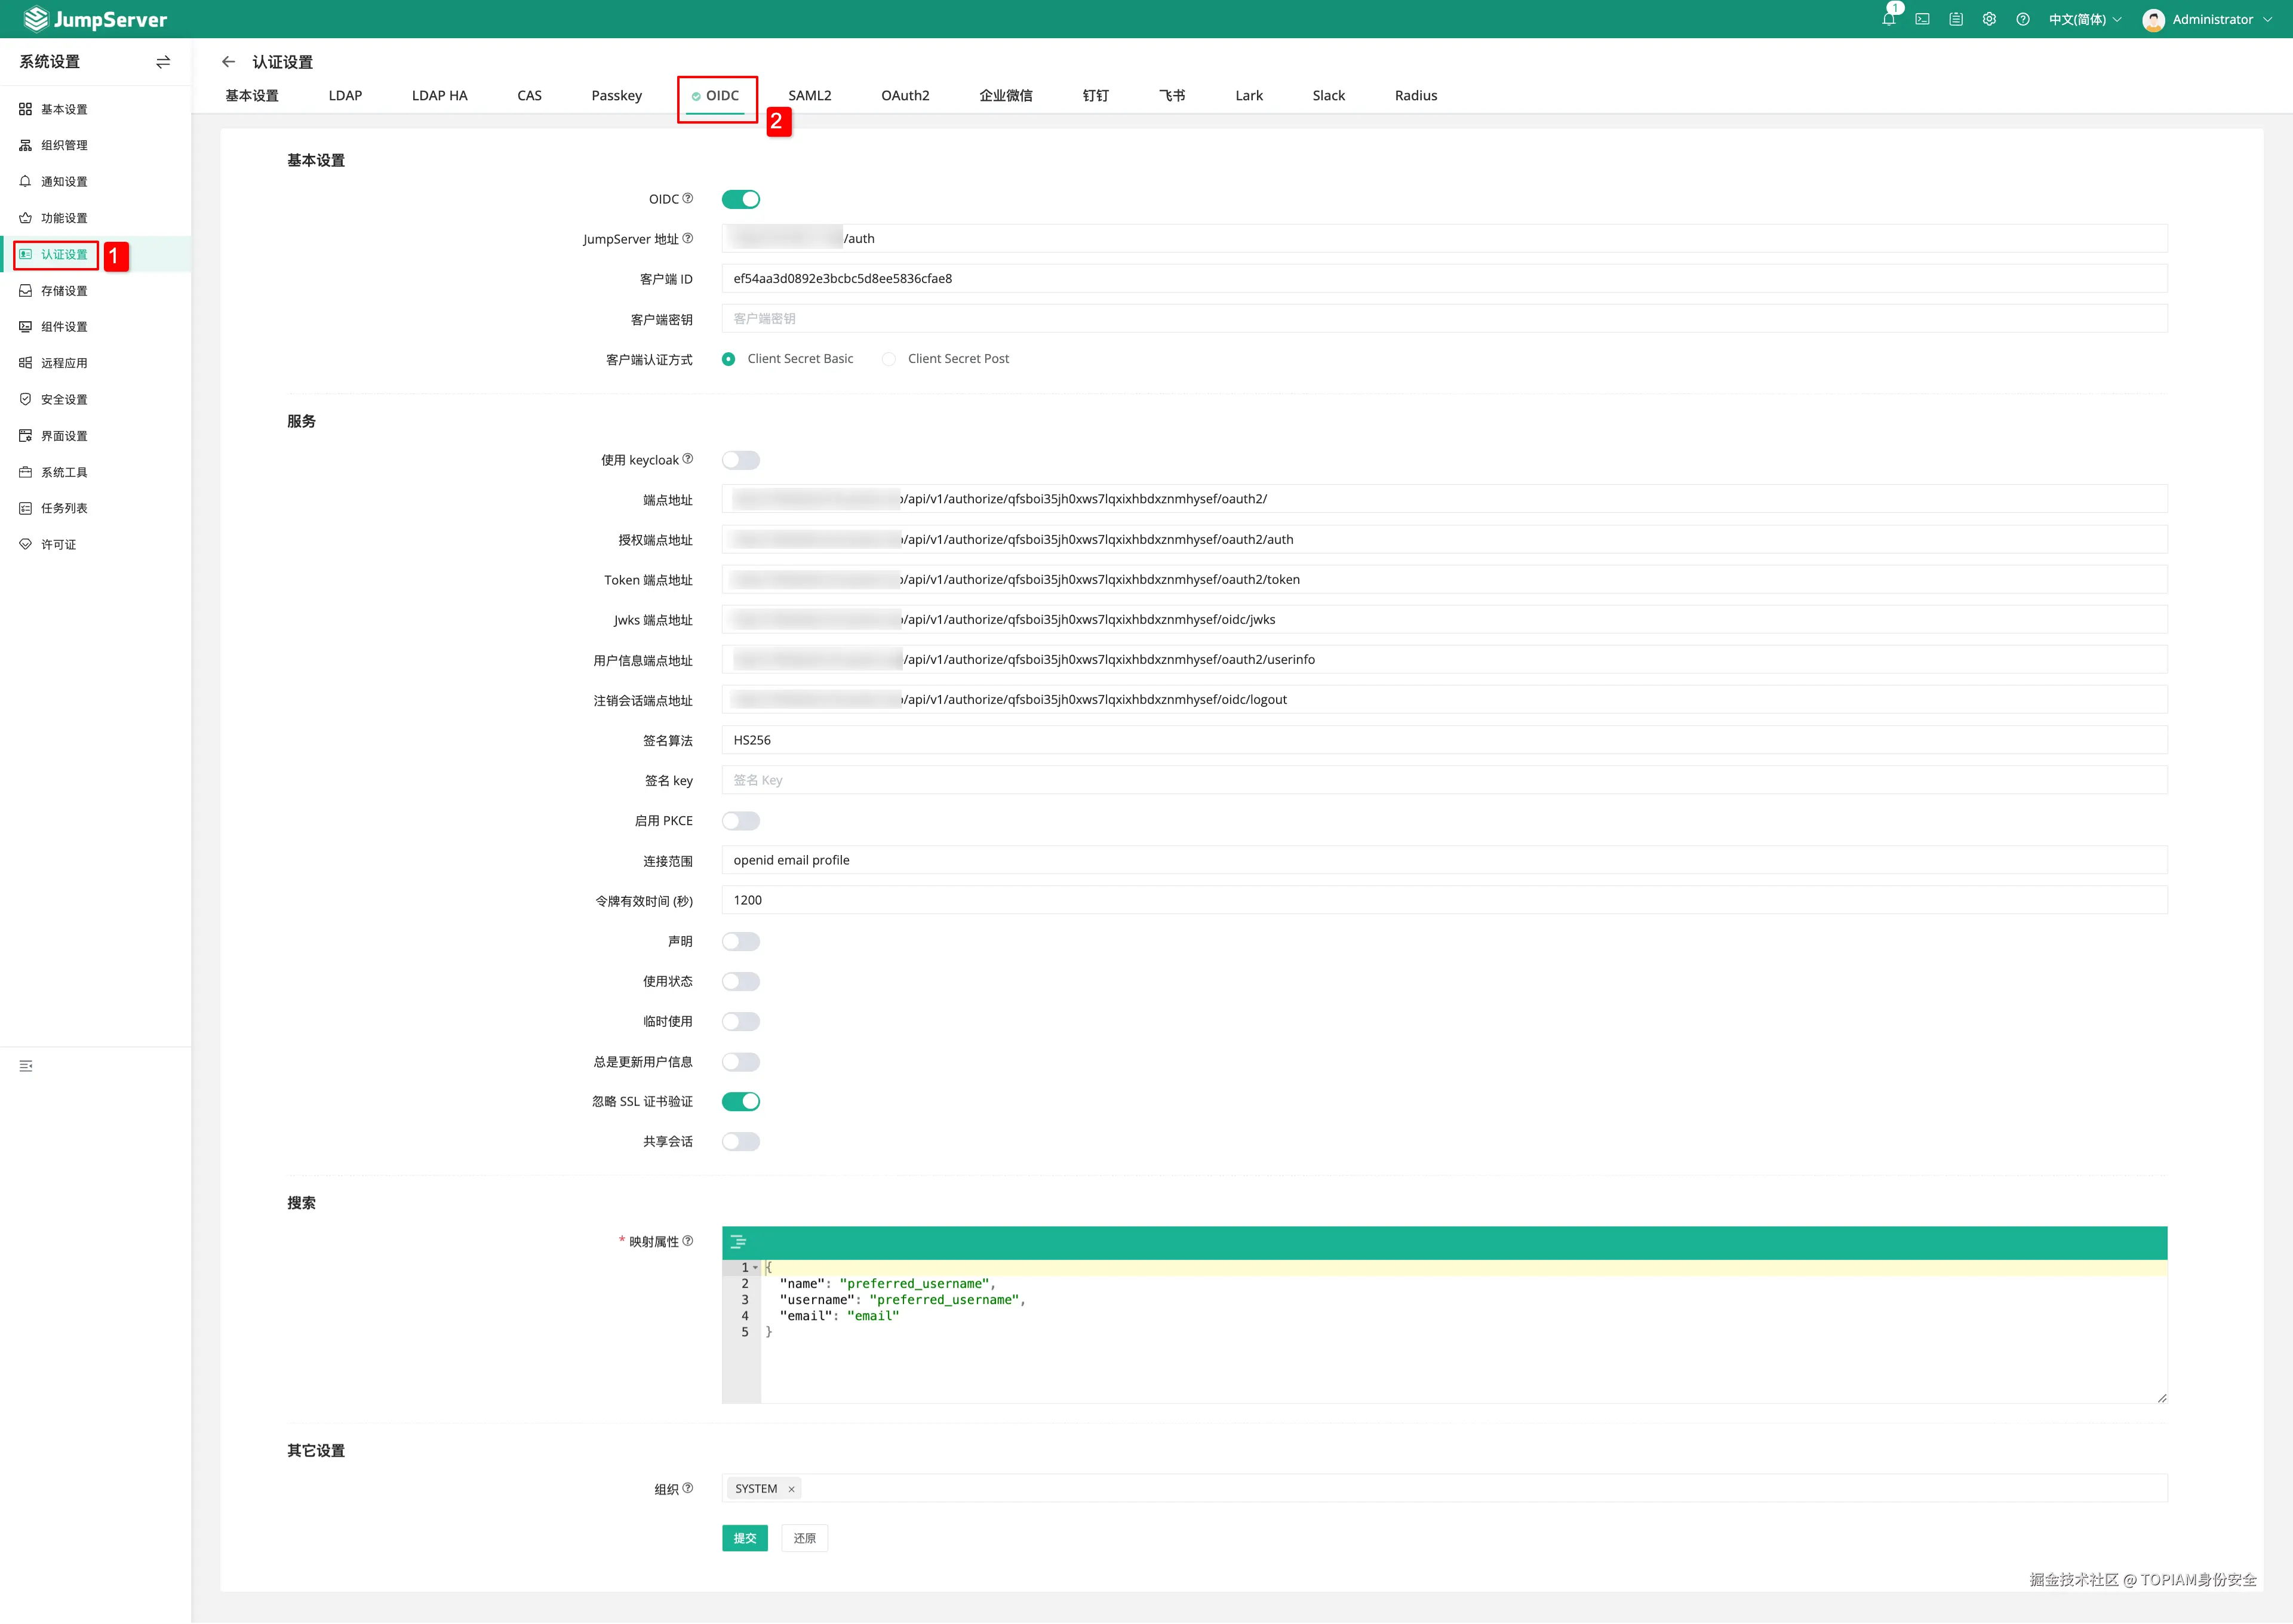2293x1624 pixels.
Task: Enable the 启用 PKCE switch
Action: click(x=740, y=821)
